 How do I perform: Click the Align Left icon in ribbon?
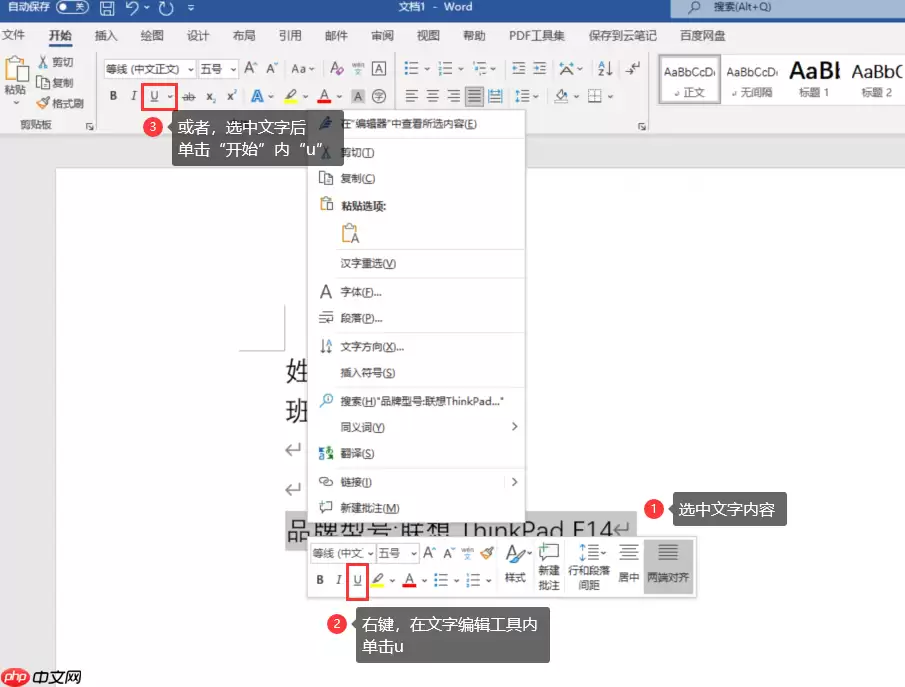412,96
